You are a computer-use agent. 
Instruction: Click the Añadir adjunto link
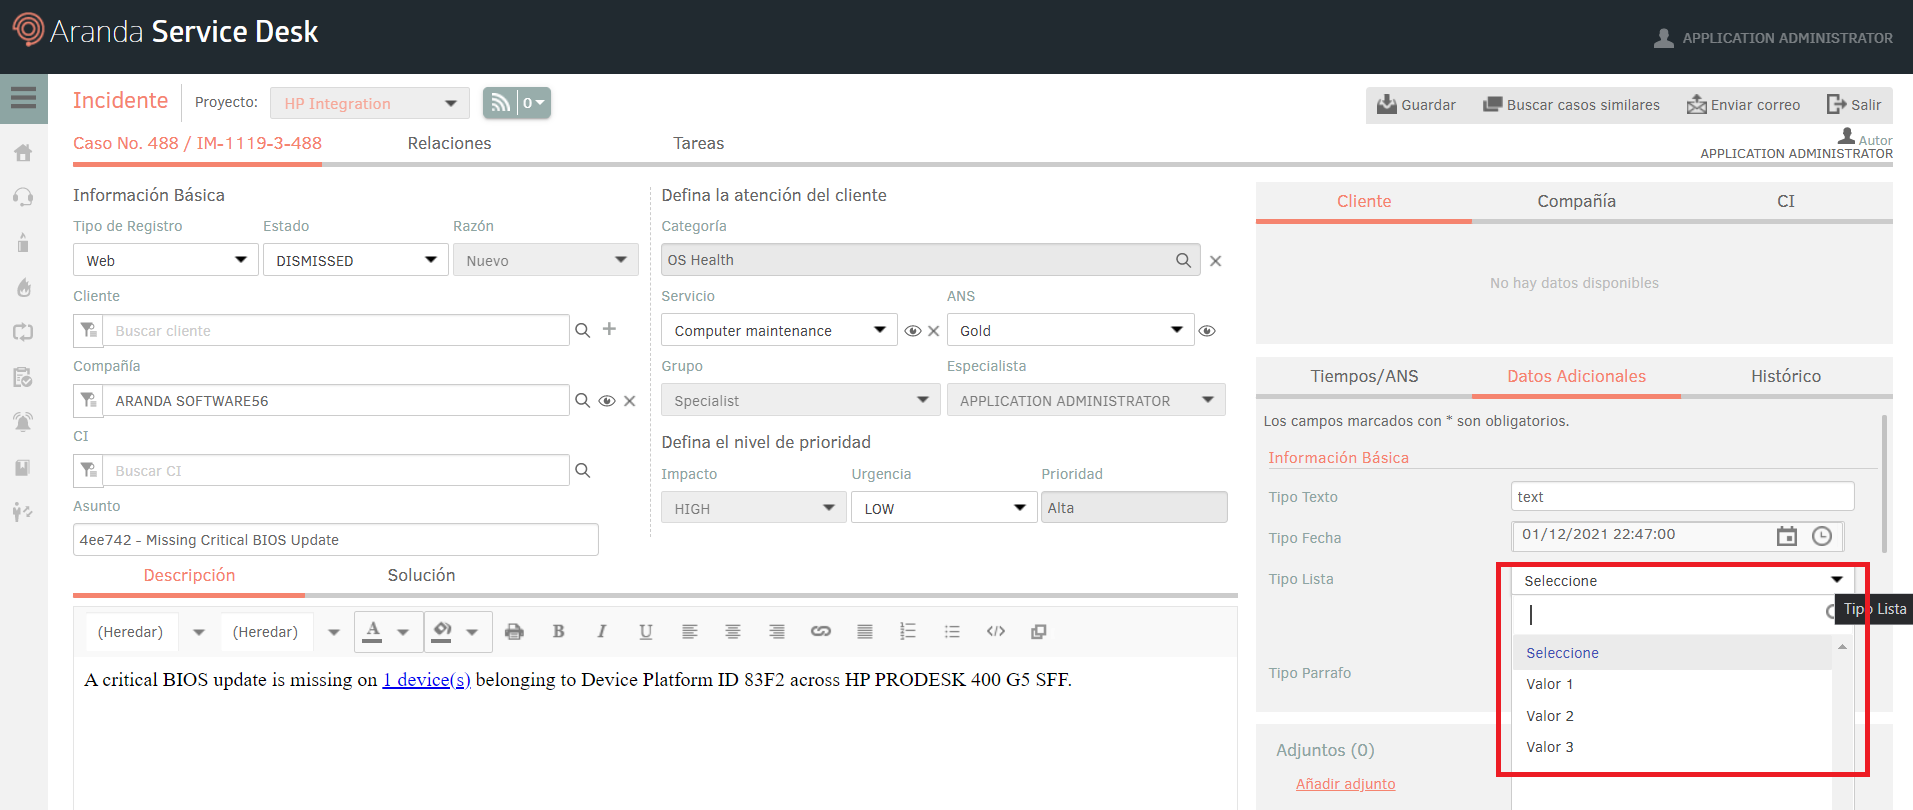pos(1345,784)
